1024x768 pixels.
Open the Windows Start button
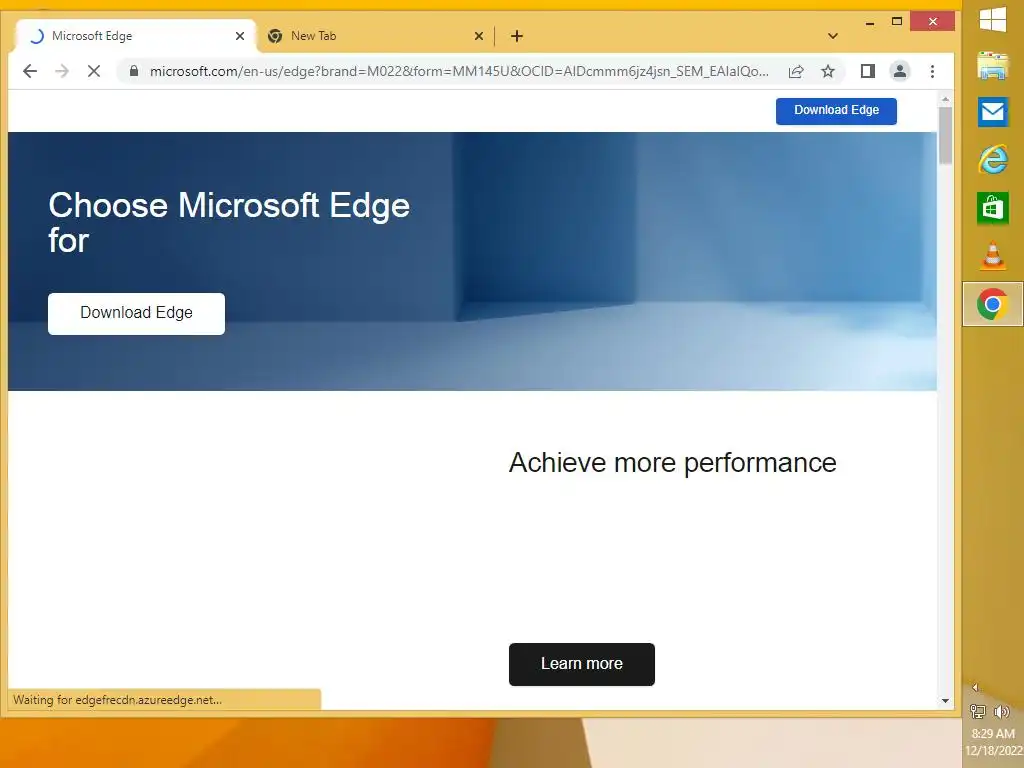(x=993, y=20)
